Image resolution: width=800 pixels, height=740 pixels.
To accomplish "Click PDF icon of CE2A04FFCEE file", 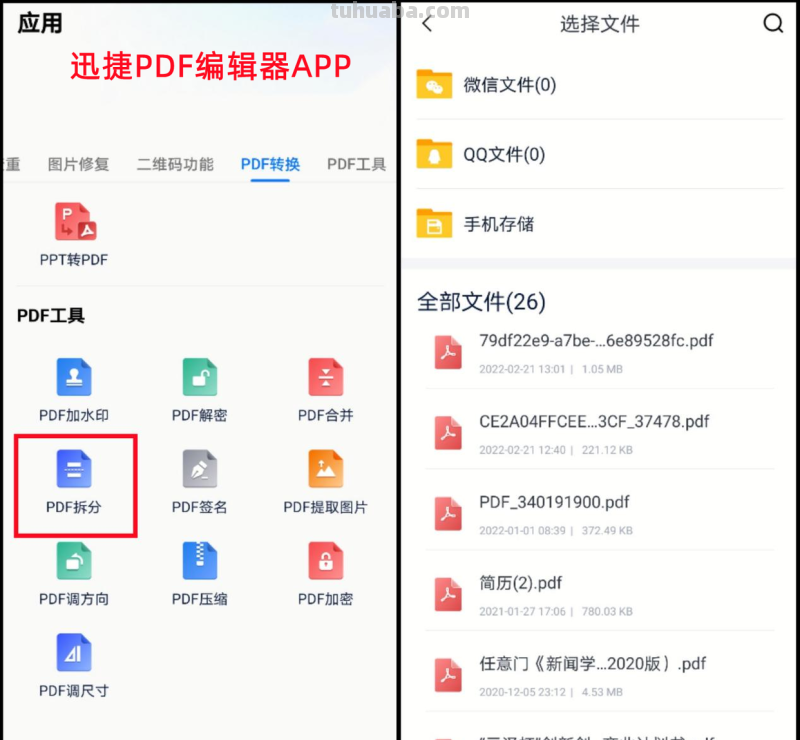I will 448,433.
